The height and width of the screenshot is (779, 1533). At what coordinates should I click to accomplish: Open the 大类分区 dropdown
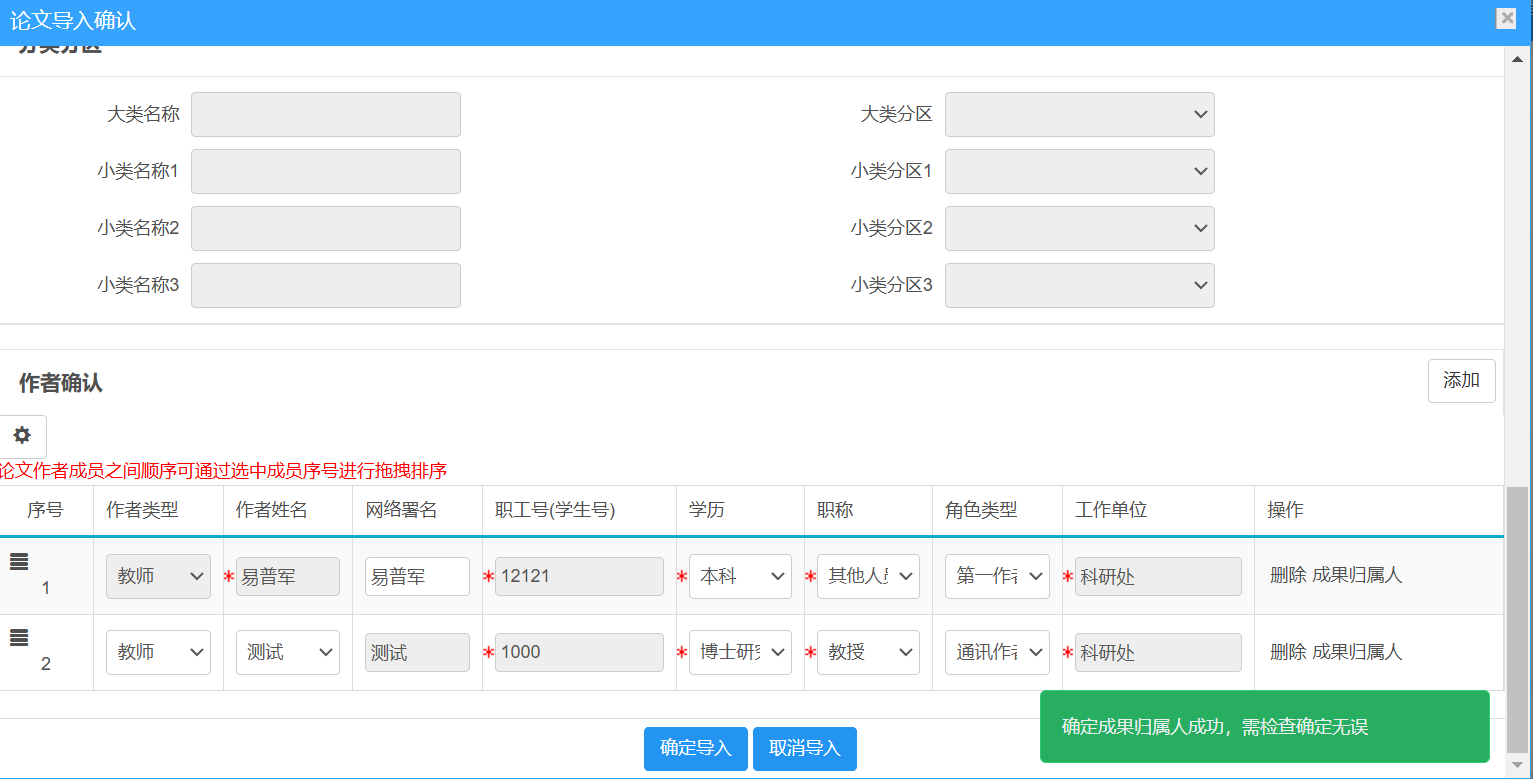1079,115
